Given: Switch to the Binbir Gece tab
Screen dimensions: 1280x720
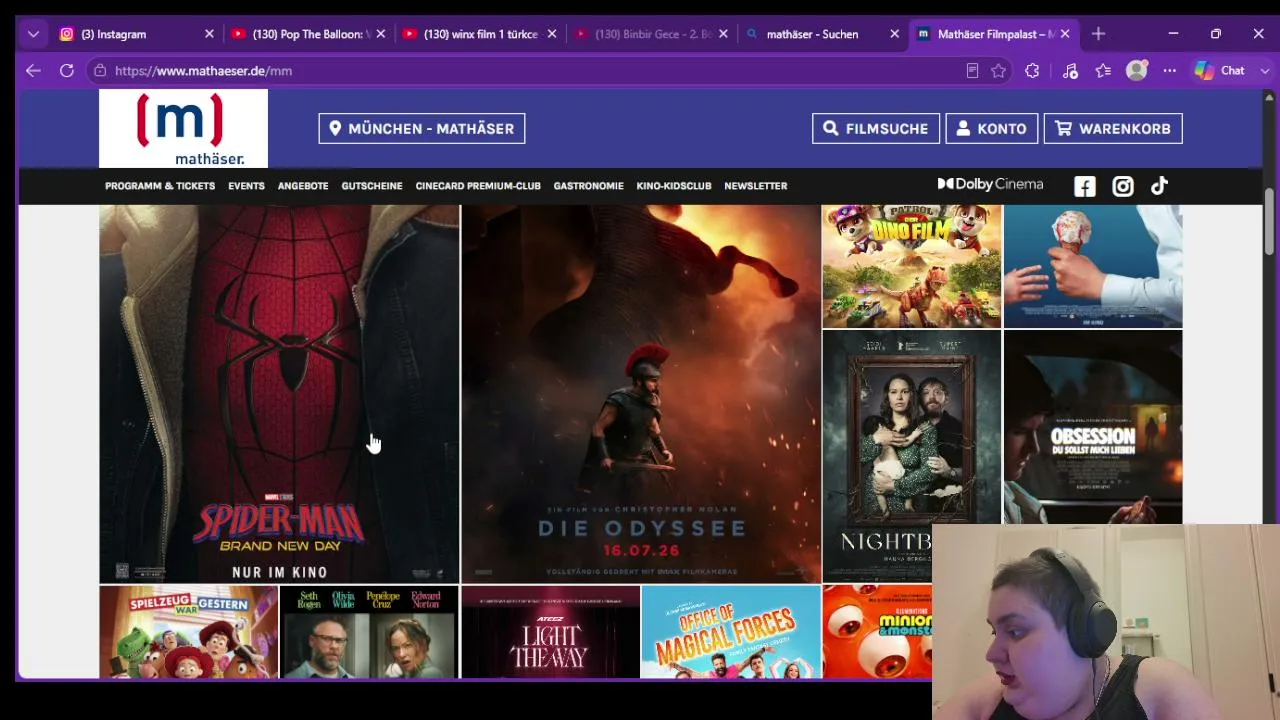Looking at the screenshot, I should click(x=652, y=34).
